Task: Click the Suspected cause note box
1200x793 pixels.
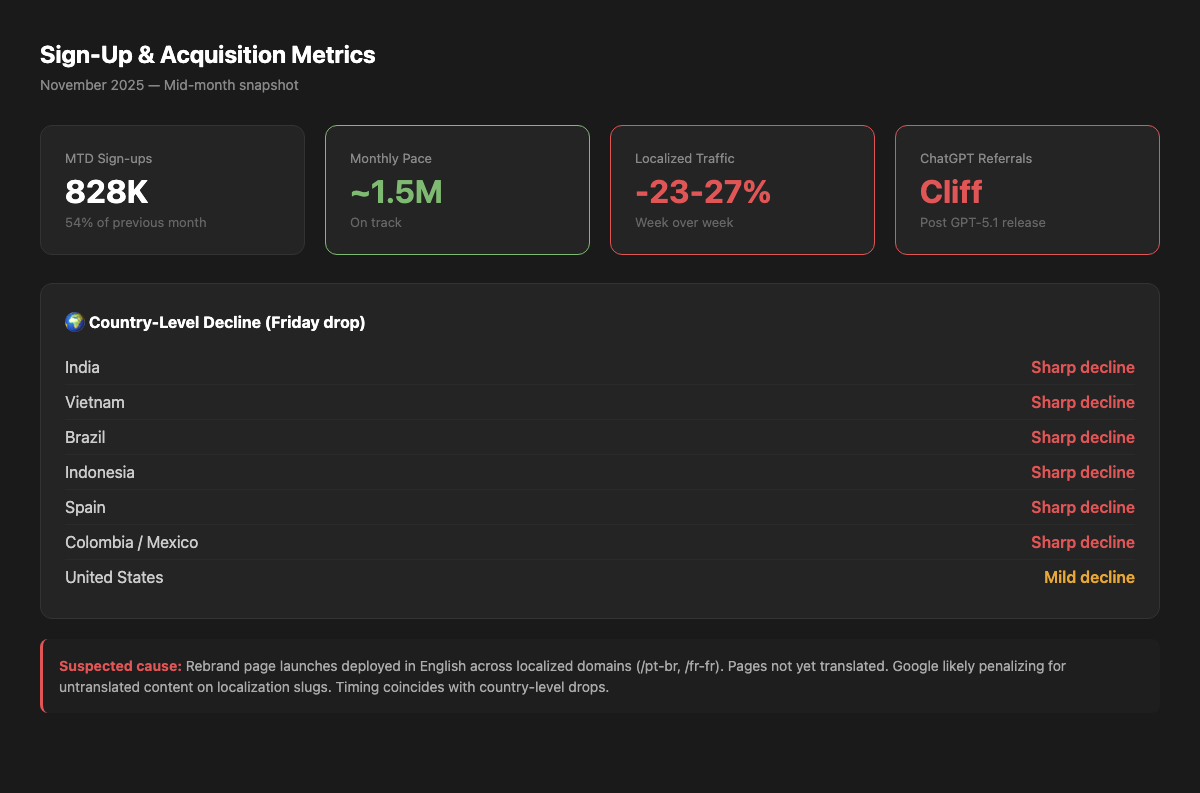Action: 600,676
